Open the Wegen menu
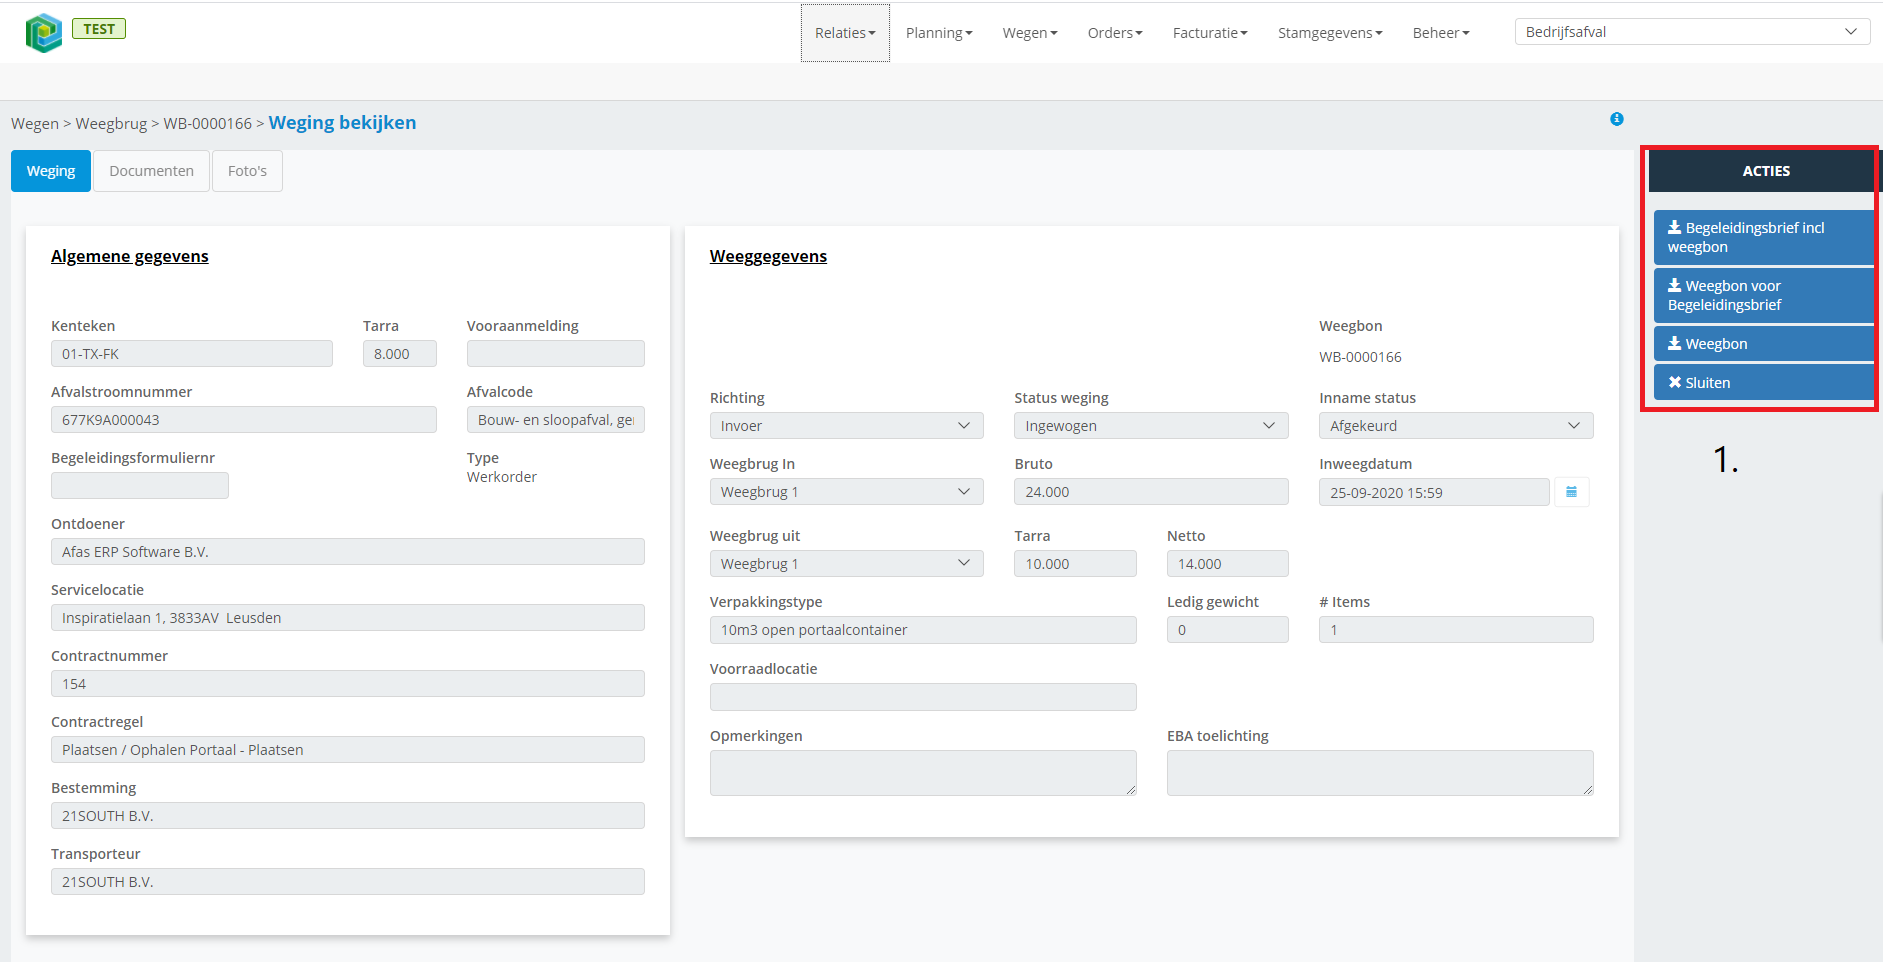 tap(1030, 33)
